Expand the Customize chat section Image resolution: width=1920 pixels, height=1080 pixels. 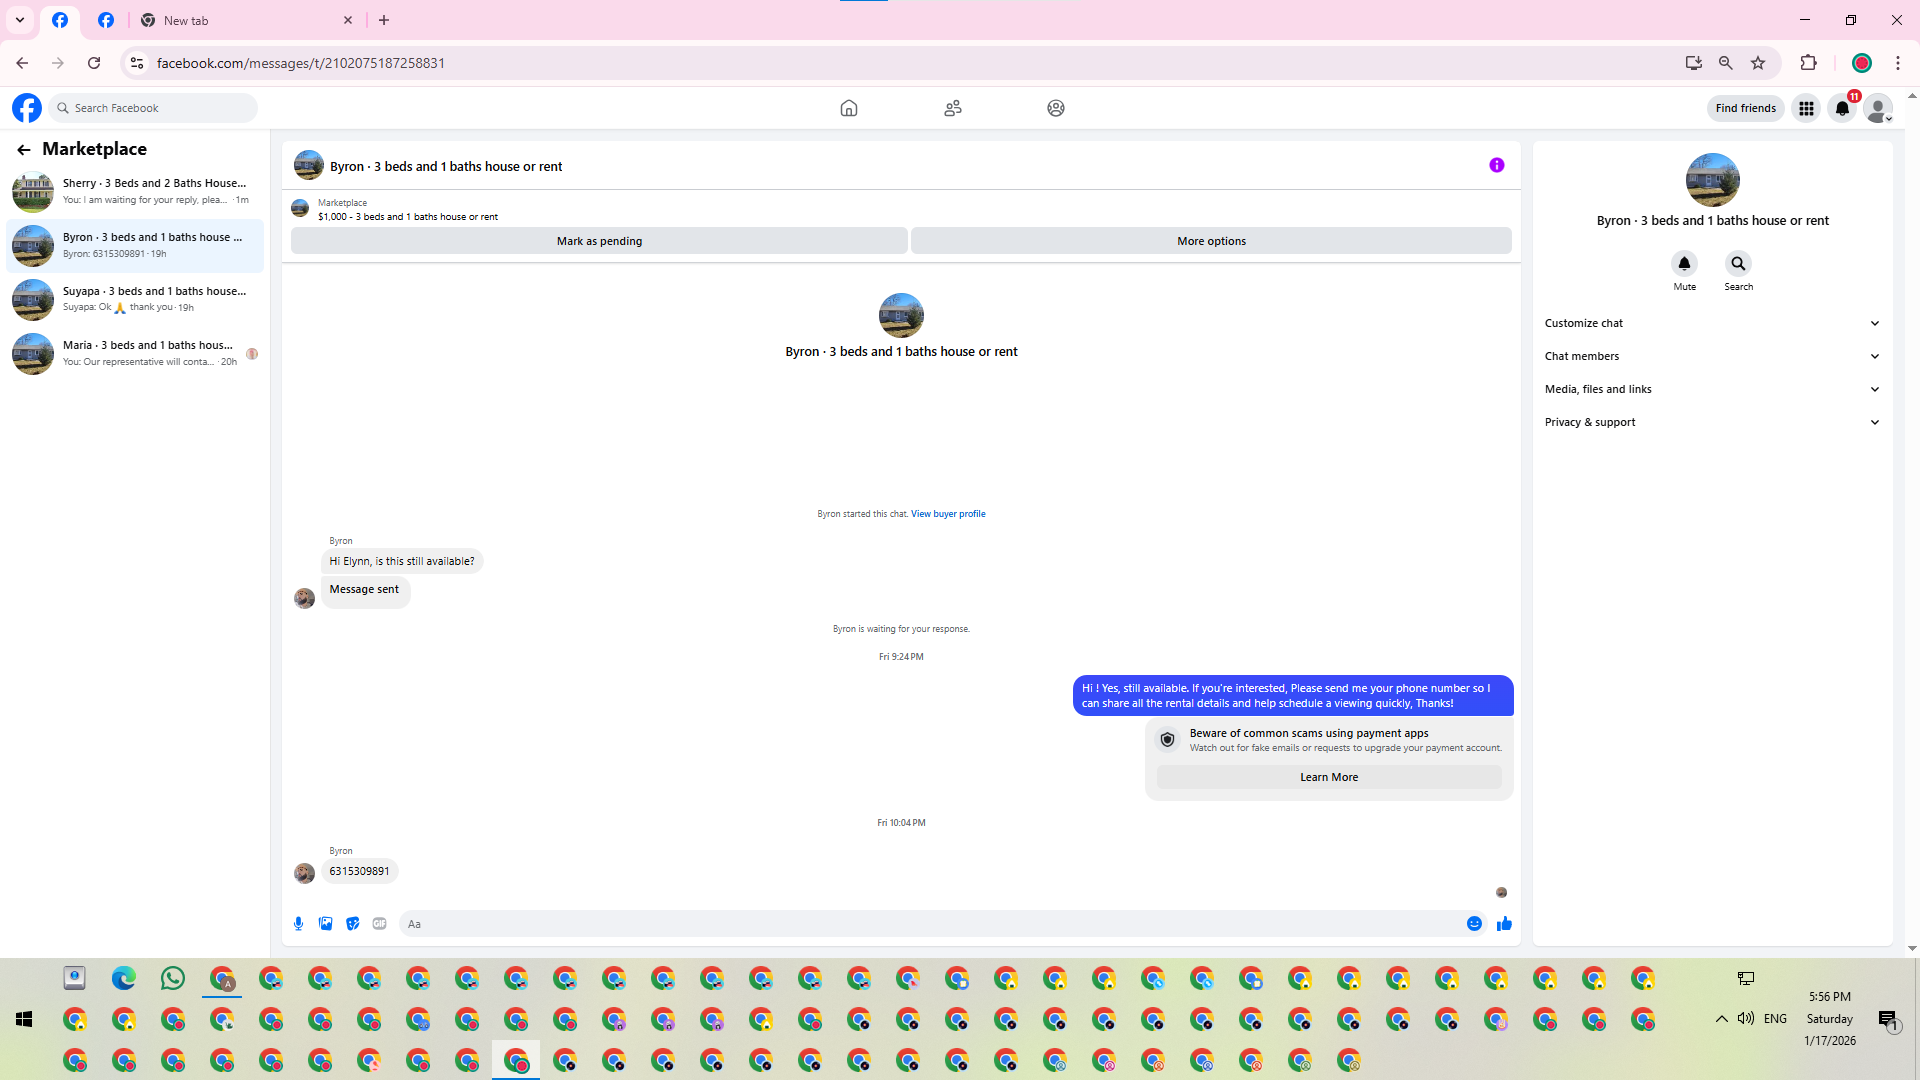coord(1712,323)
